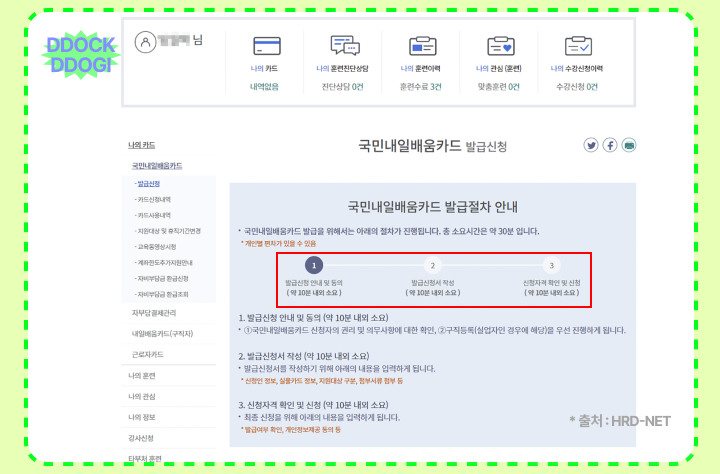Viewport: 720px width, 474px height.
Task: Open the 강사신청 sidebar section
Action: pos(141,438)
